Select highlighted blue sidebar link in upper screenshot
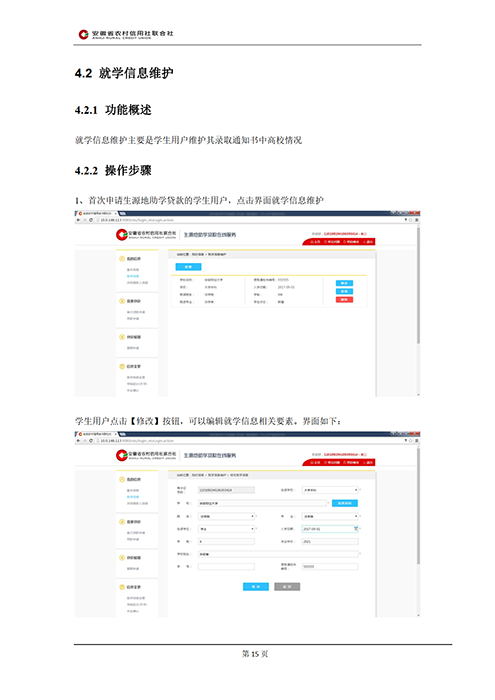The width and height of the screenshot is (495, 700). (133, 276)
